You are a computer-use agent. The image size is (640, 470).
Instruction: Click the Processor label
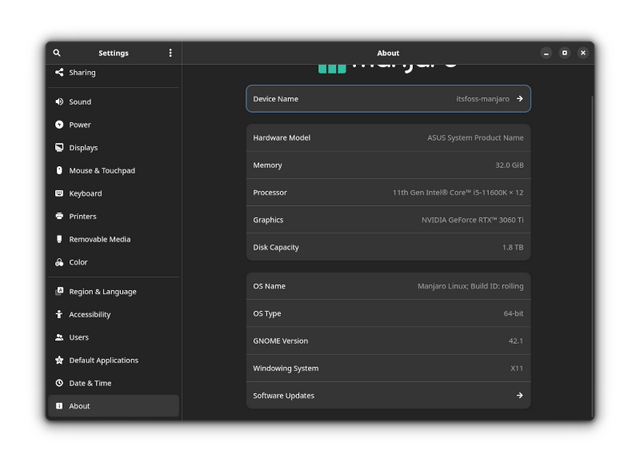point(270,193)
